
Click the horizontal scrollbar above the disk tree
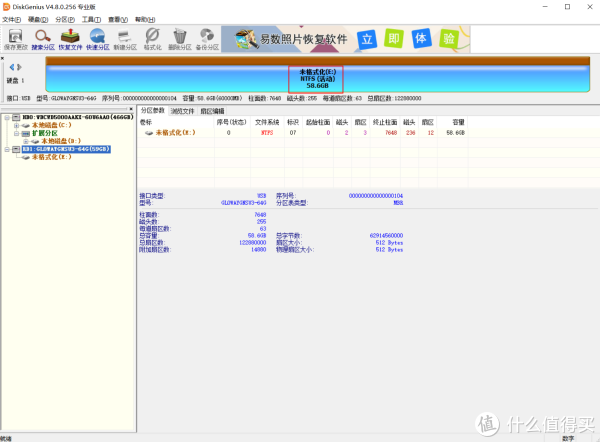click(64, 109)
